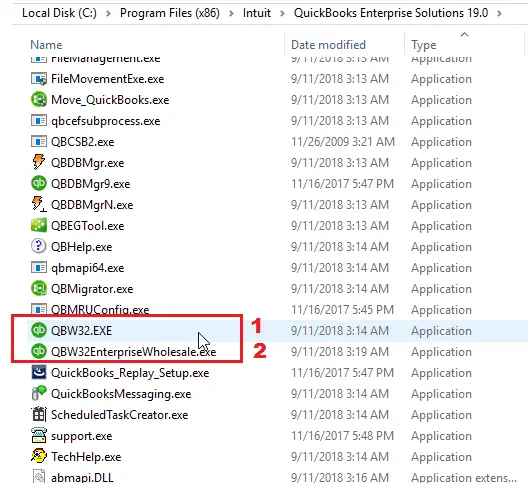
Task: Select file name abmapi.DLL
Action: 82,478
